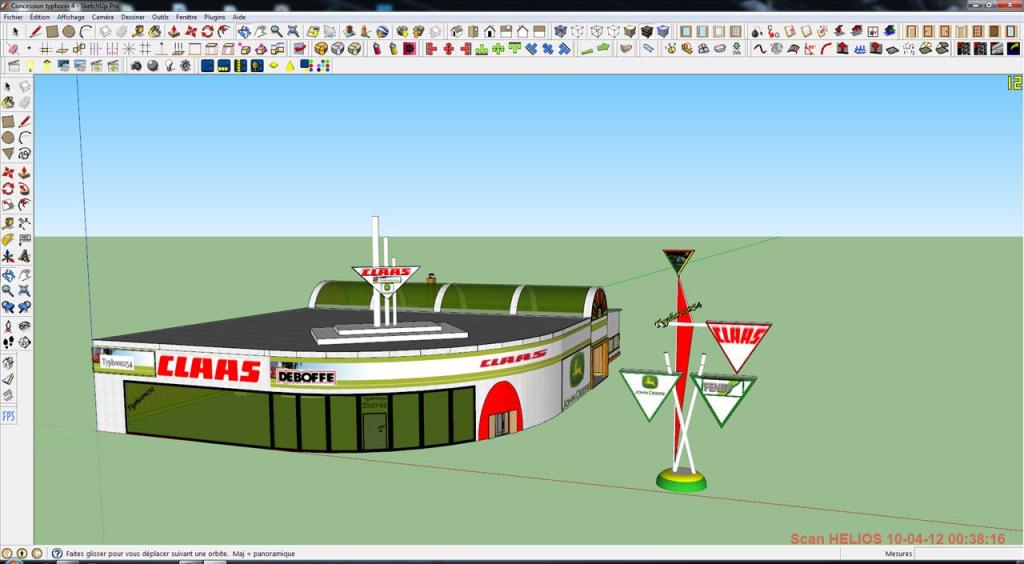Click the gear settings icon in third toolbar row

(185, 65)
